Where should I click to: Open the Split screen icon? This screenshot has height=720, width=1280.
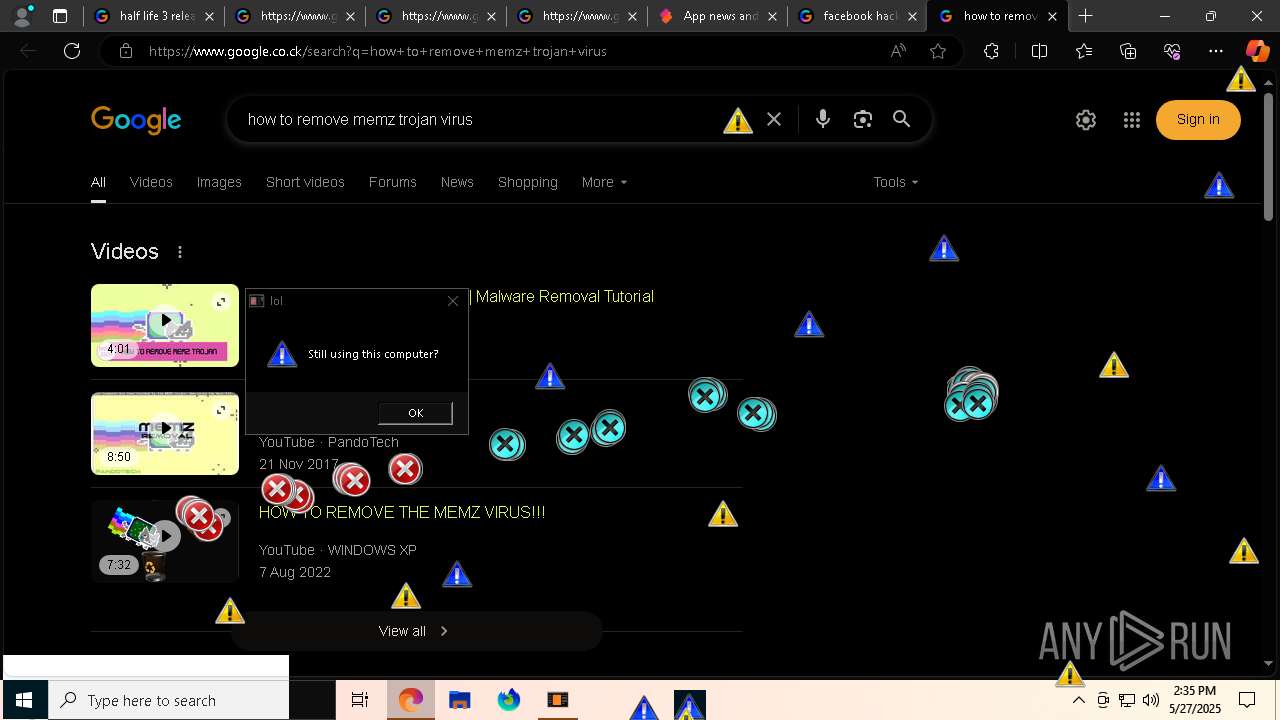[x=1039, y=51]
